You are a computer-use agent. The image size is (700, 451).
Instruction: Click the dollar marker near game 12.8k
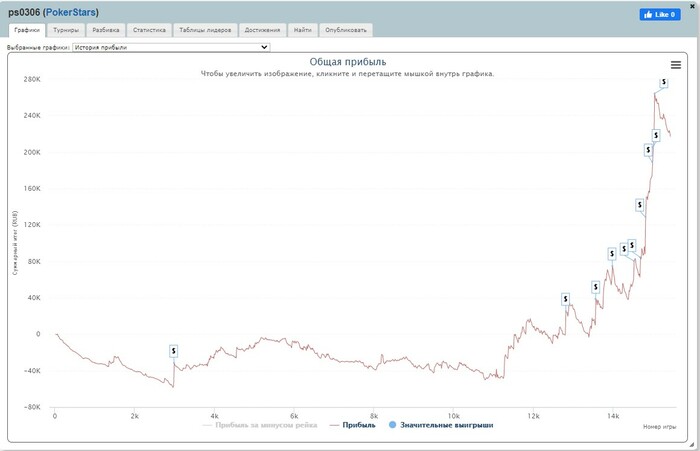(x=566, y=299)
